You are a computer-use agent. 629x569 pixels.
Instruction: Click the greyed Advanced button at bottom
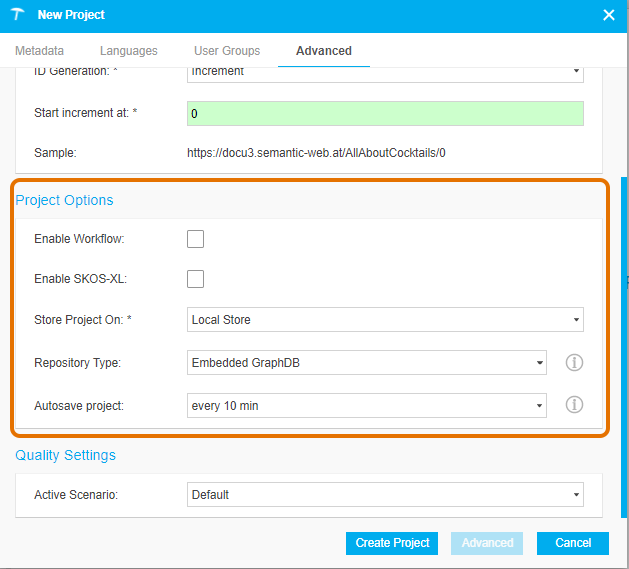[487, 543]
